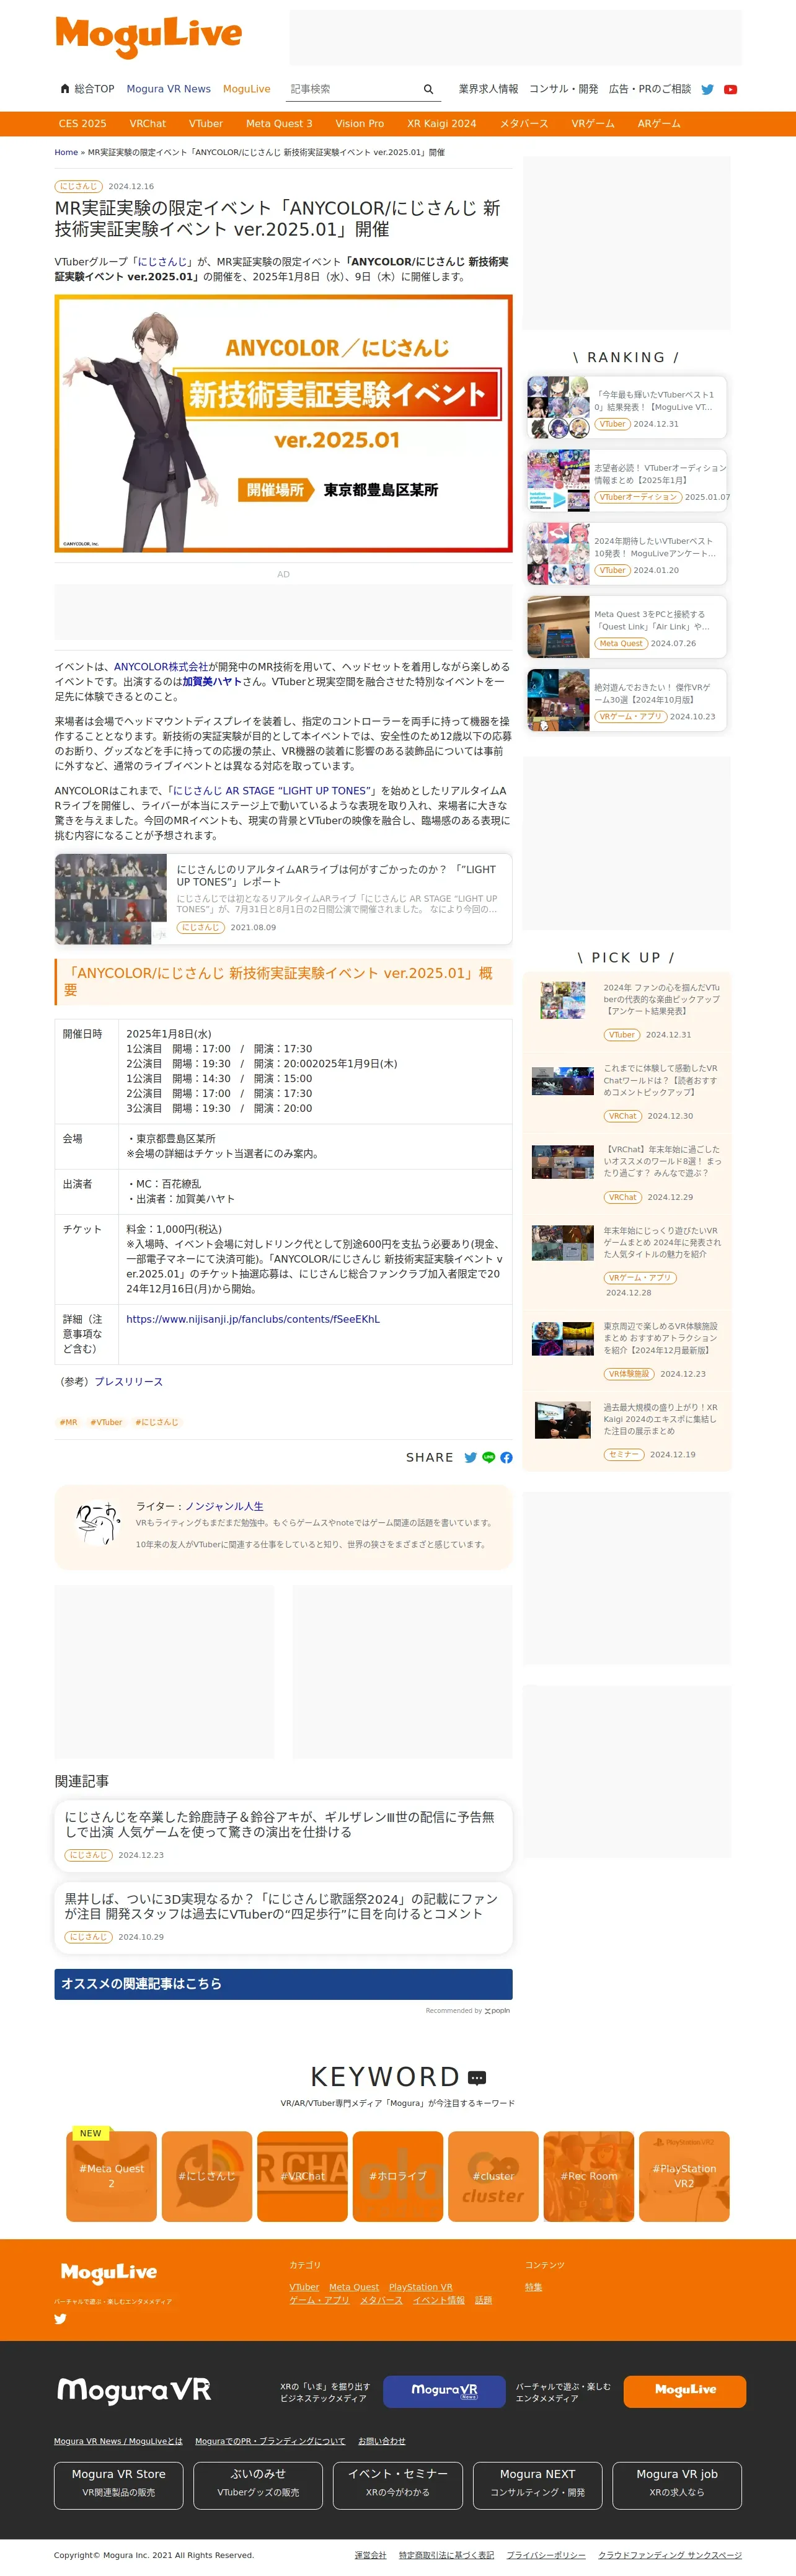Open the 加賀美ハヤト link in the article
796x2576 pixels.
click(x=212, y=681)
